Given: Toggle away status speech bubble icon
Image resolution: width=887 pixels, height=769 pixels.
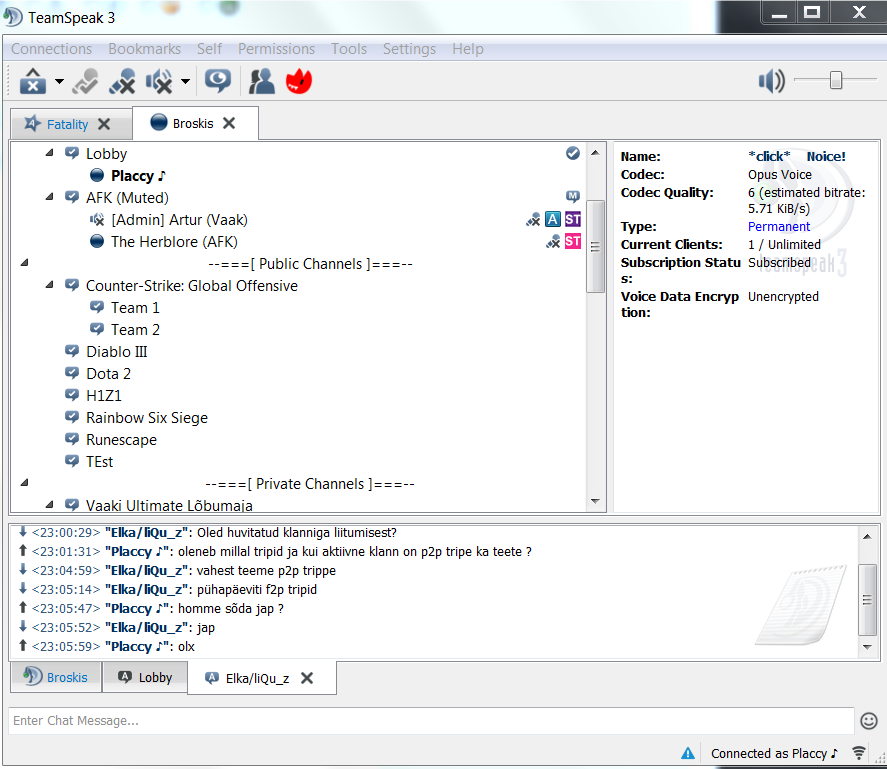Looking at the screenshot, I should (x=217, y=81).
